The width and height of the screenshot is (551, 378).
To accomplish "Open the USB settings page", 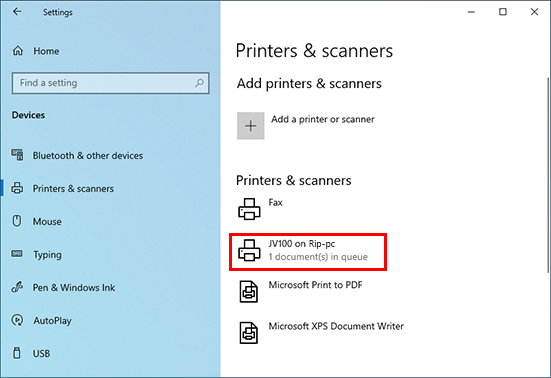I will [41, 353].
